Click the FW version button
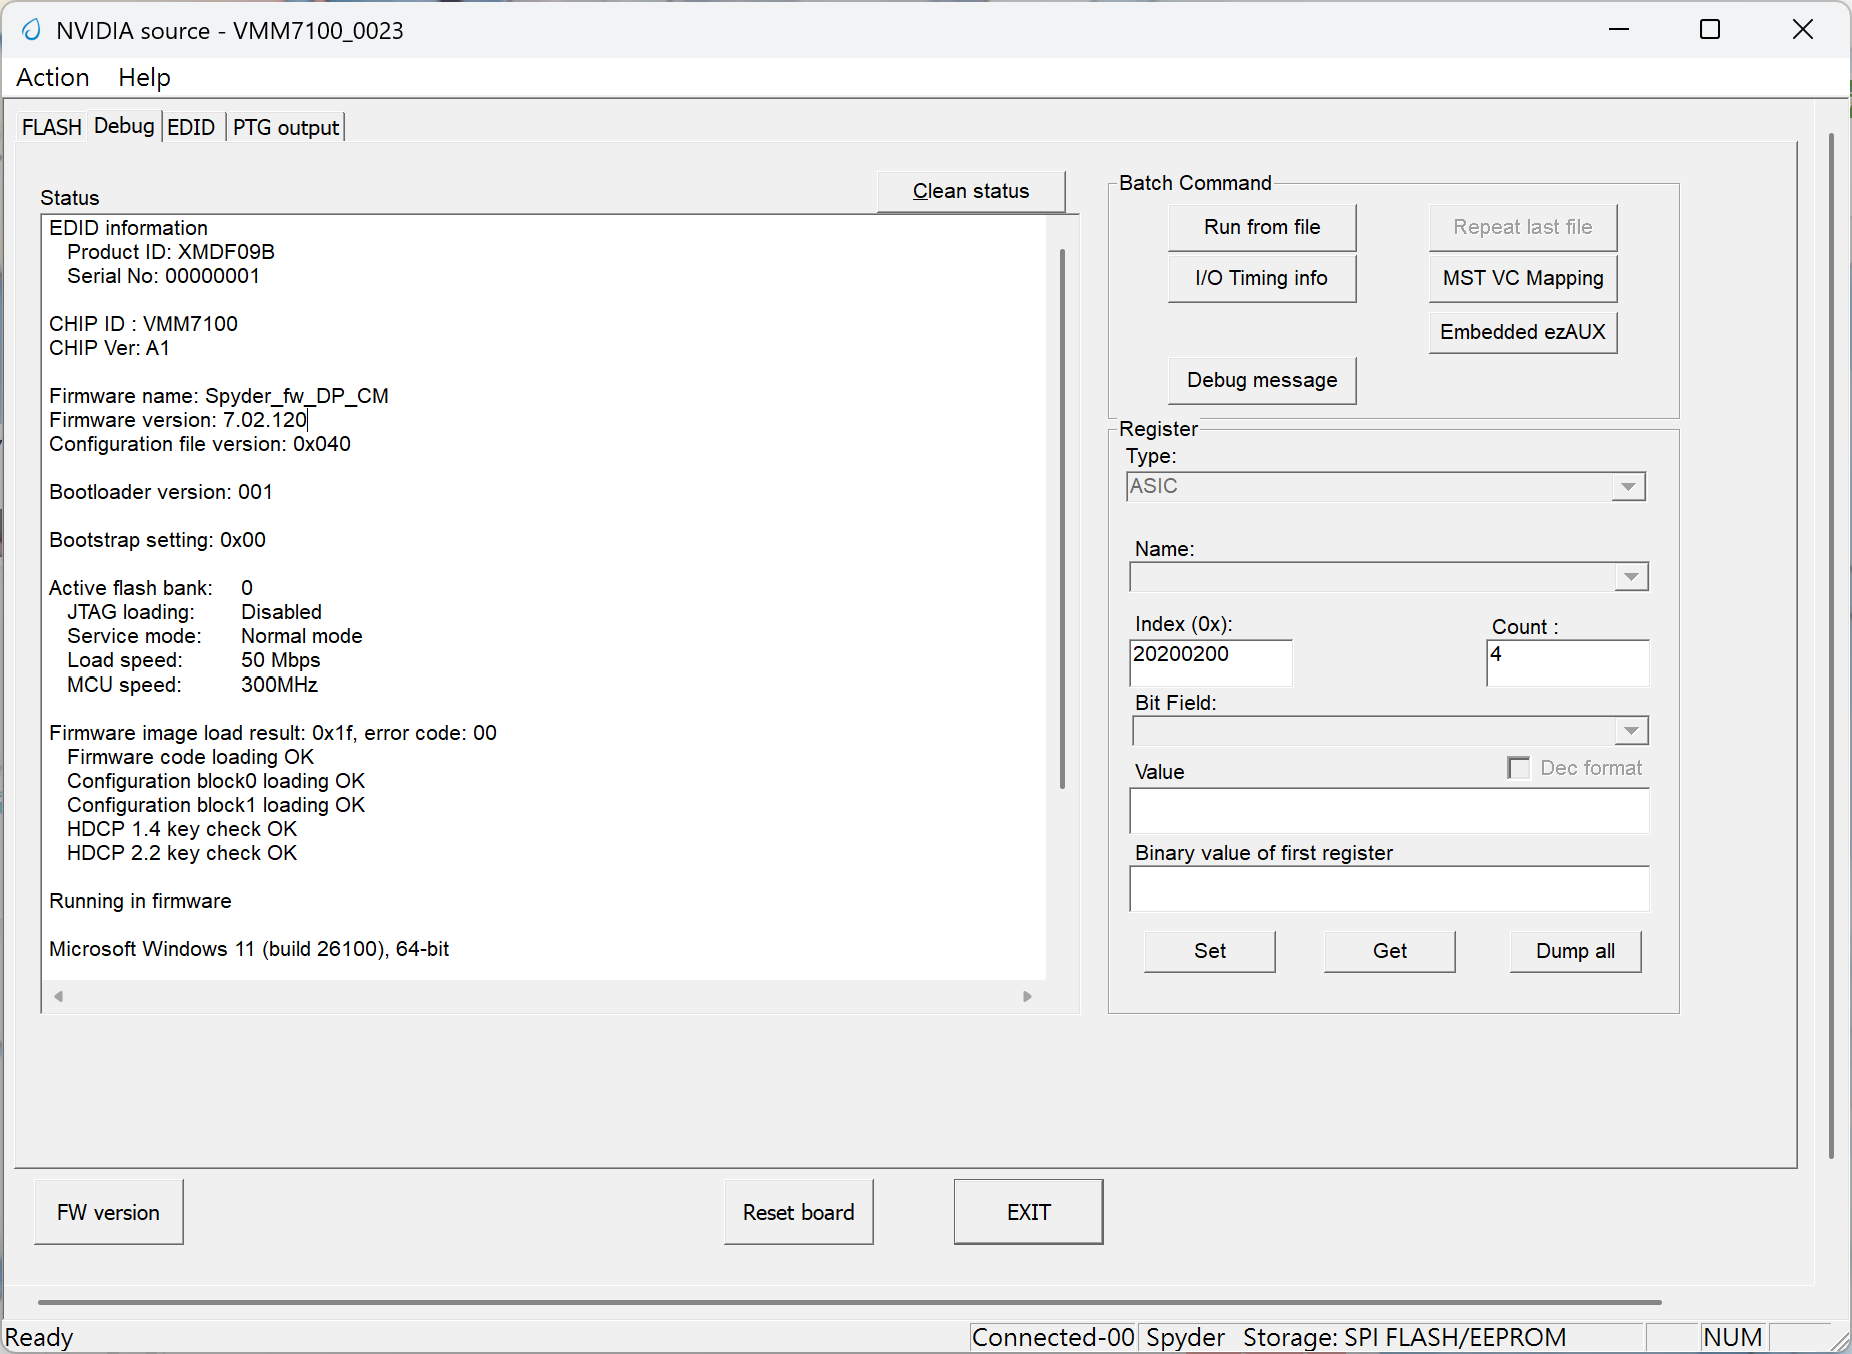Screen dimensions: 1852x1354 click(109, 1212)
